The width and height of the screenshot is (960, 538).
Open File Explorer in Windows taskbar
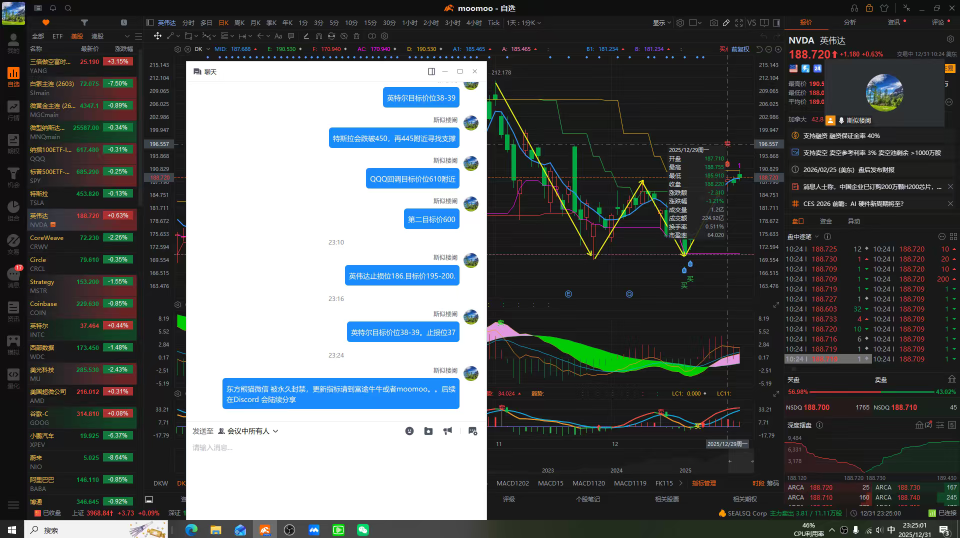tap(216, 529)
